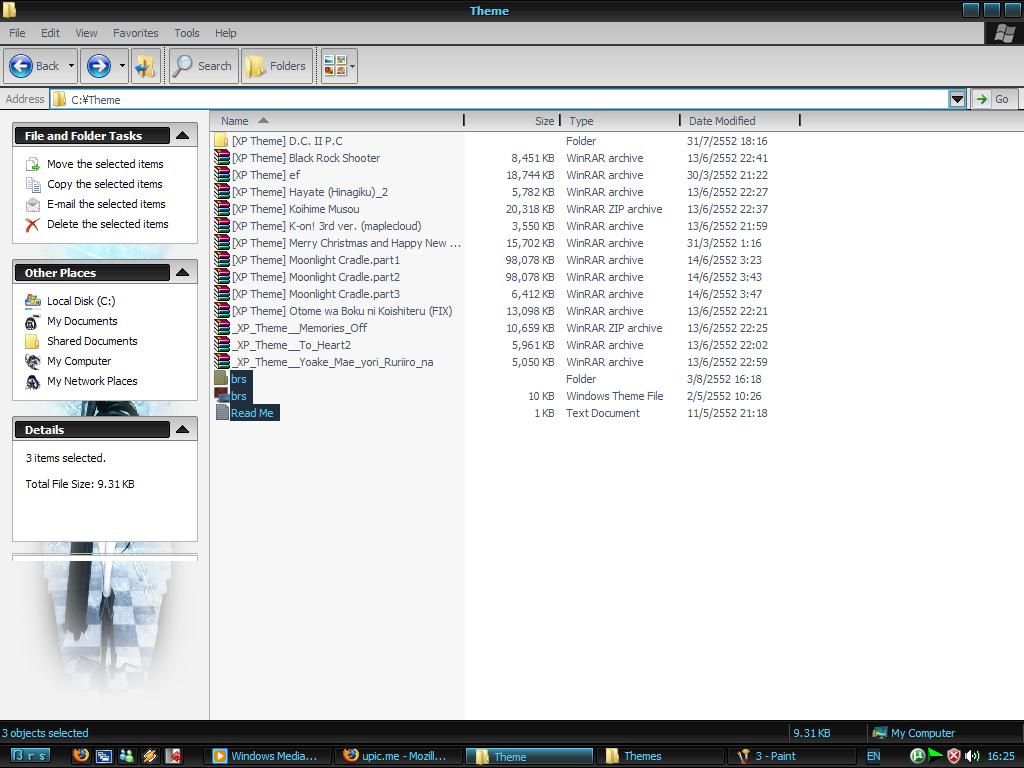Collapse the Details panel

click(x=183, y=429)
